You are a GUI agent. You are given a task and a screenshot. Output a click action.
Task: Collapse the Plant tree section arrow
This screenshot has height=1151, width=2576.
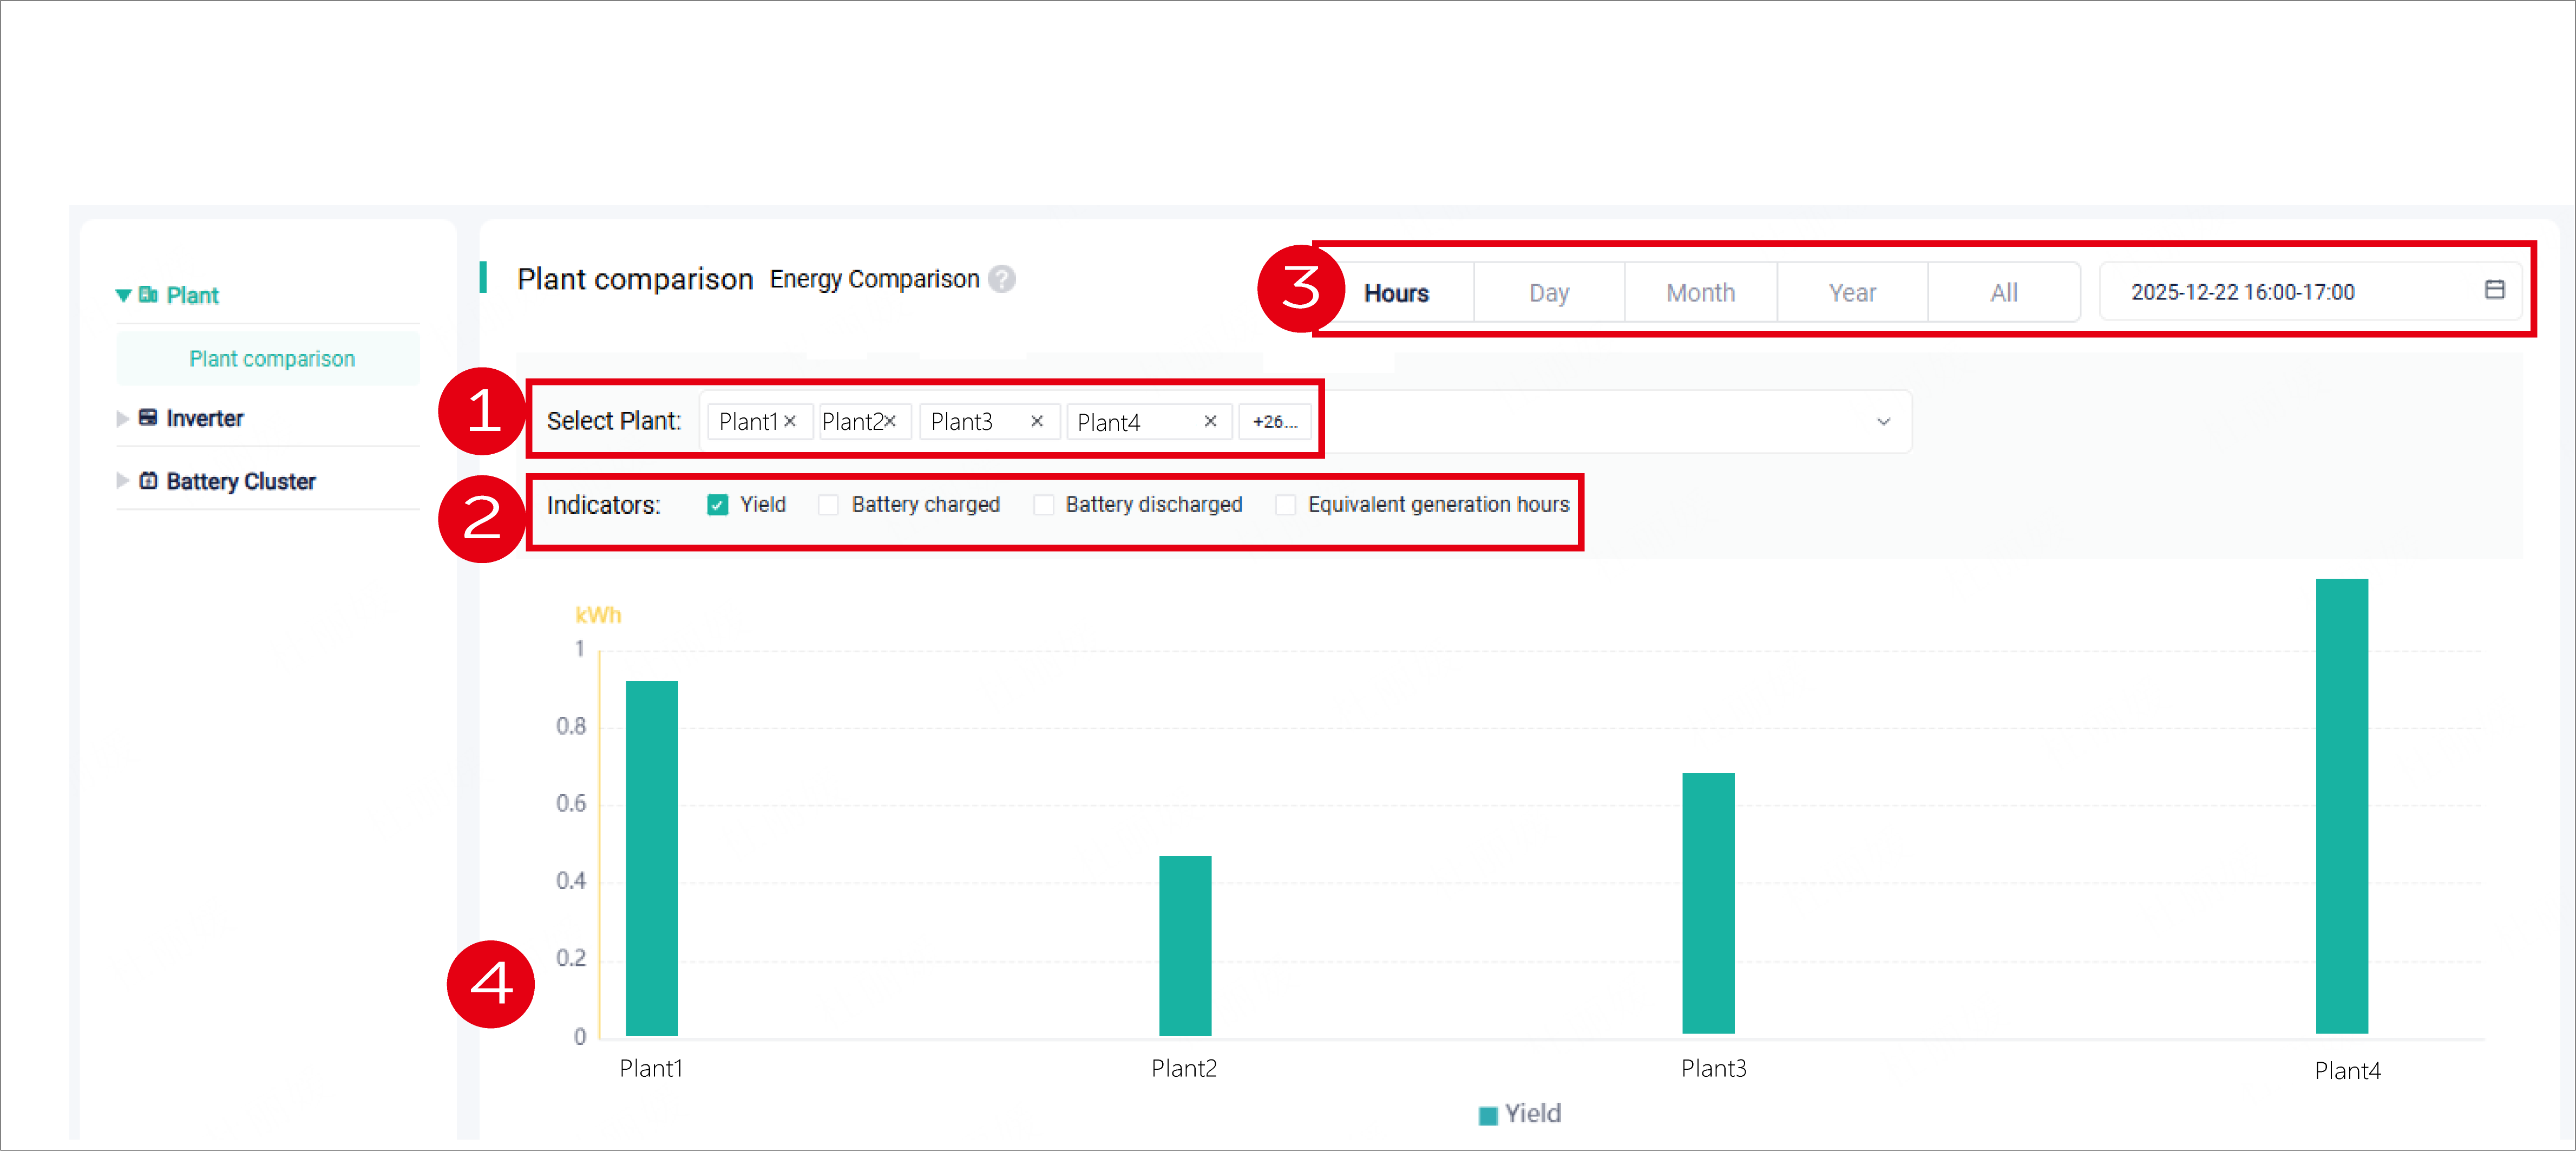click(123, 295)
